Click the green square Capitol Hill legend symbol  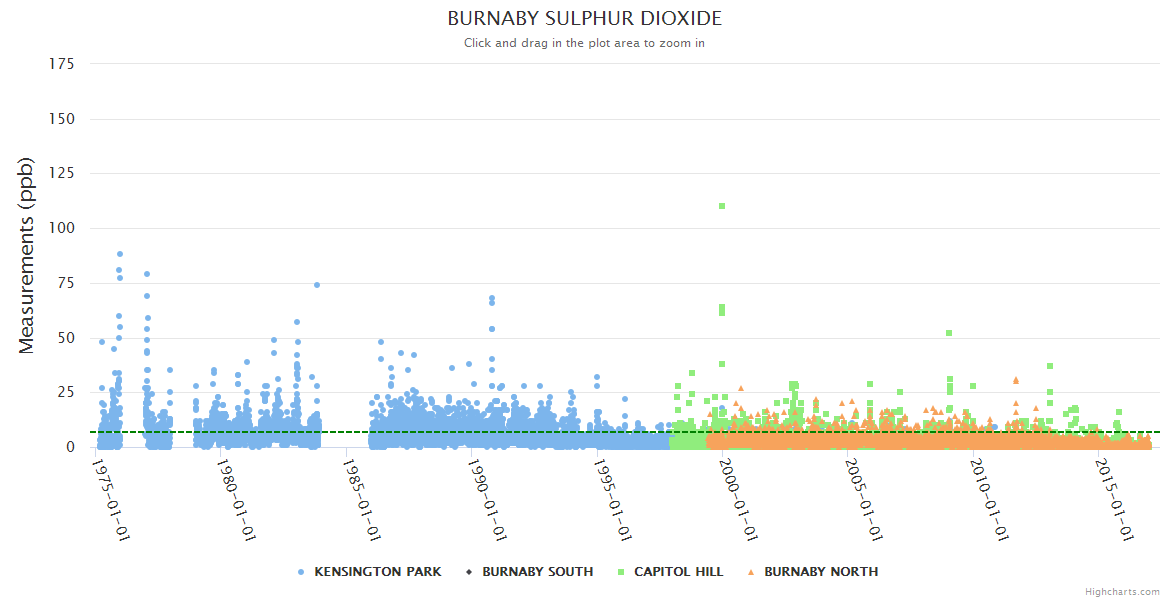621,572
